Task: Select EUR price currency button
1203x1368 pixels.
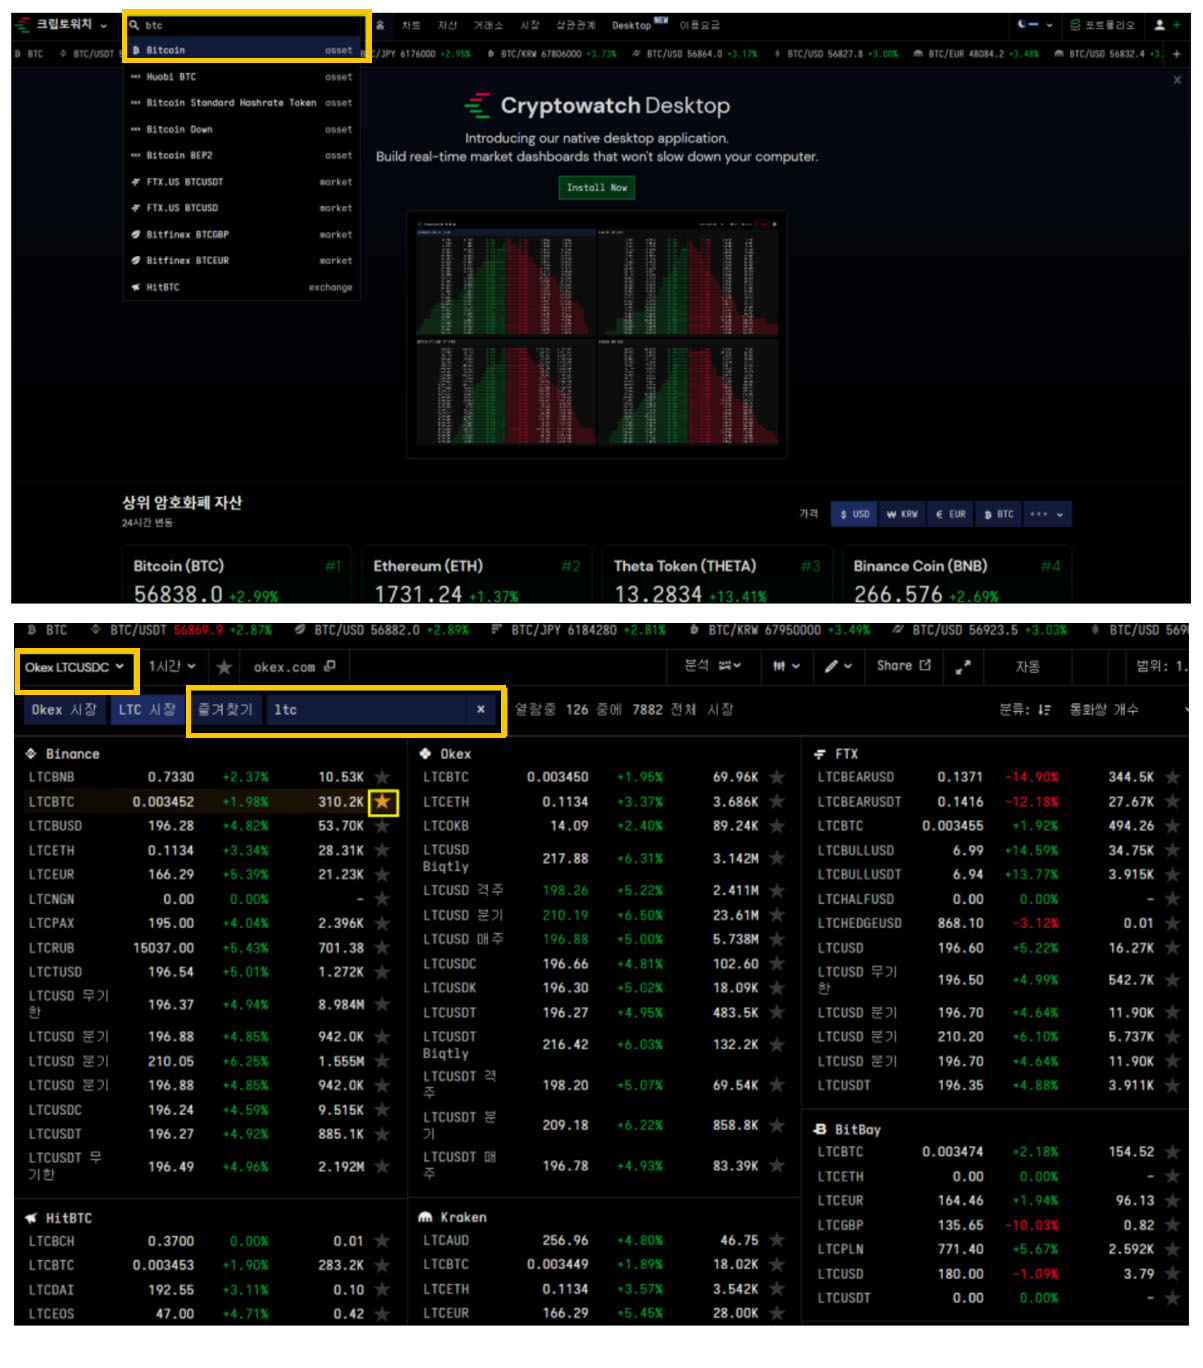Action: pyautogui.click(x=950, y=514)
